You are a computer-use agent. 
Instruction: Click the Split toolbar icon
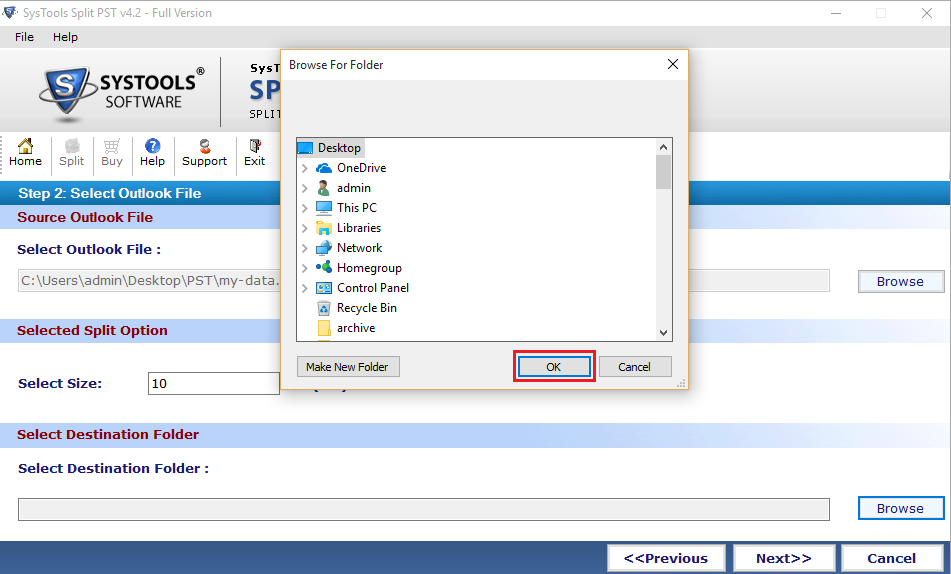click(x=72, y=146)
